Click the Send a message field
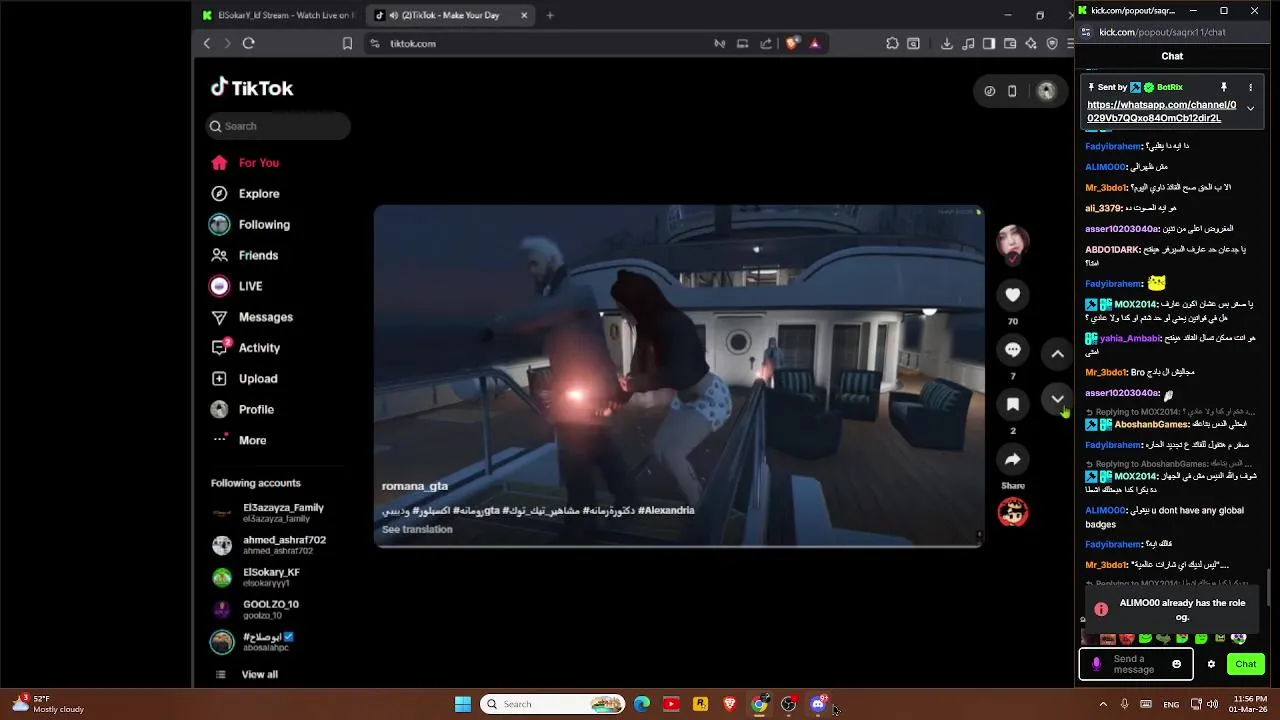1280x720 pixels. pos(1134,664)
